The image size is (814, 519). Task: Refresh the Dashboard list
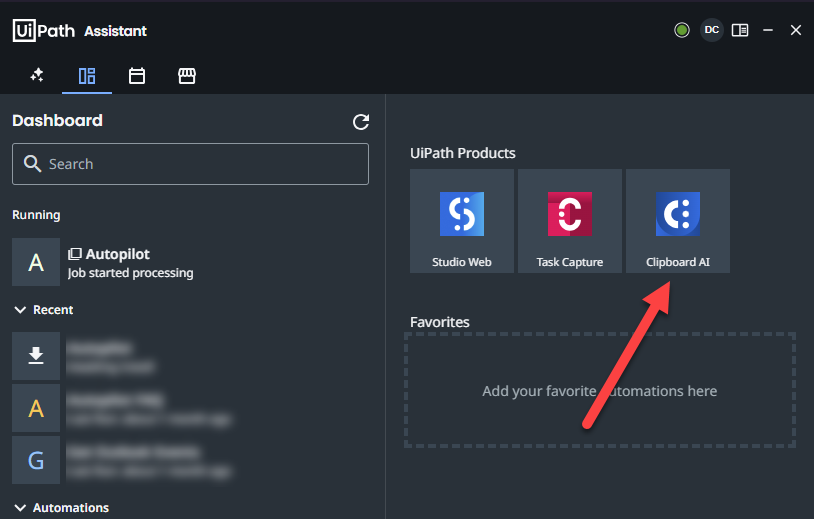(361, 122)
